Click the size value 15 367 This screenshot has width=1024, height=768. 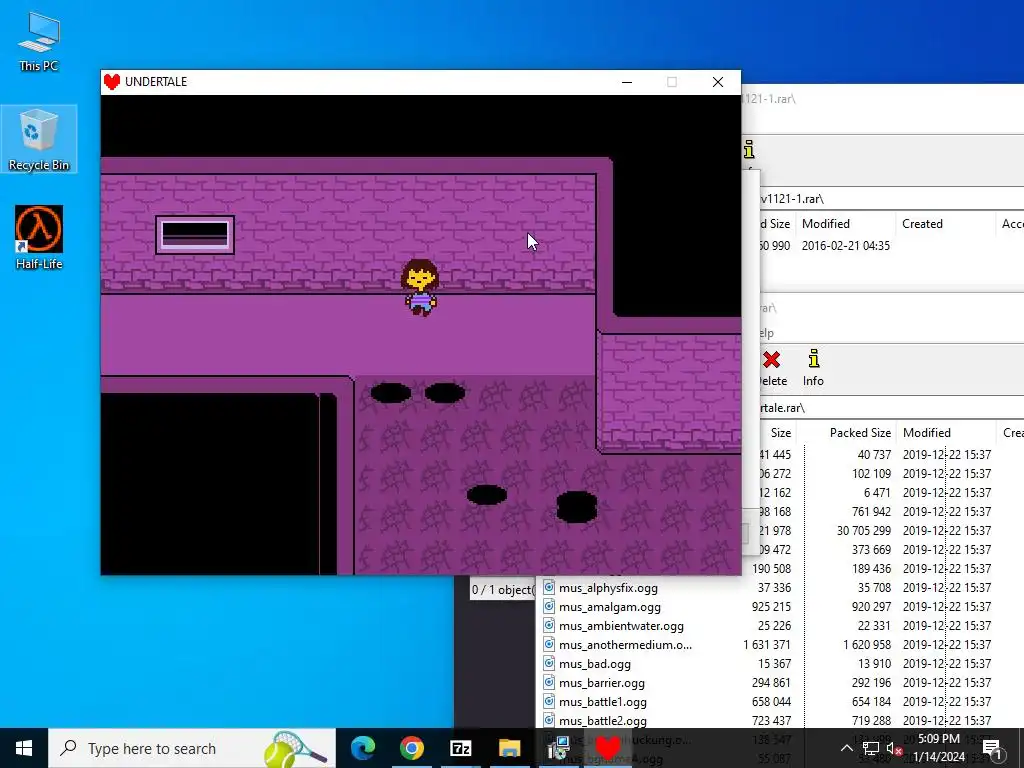tap(774, 664)
